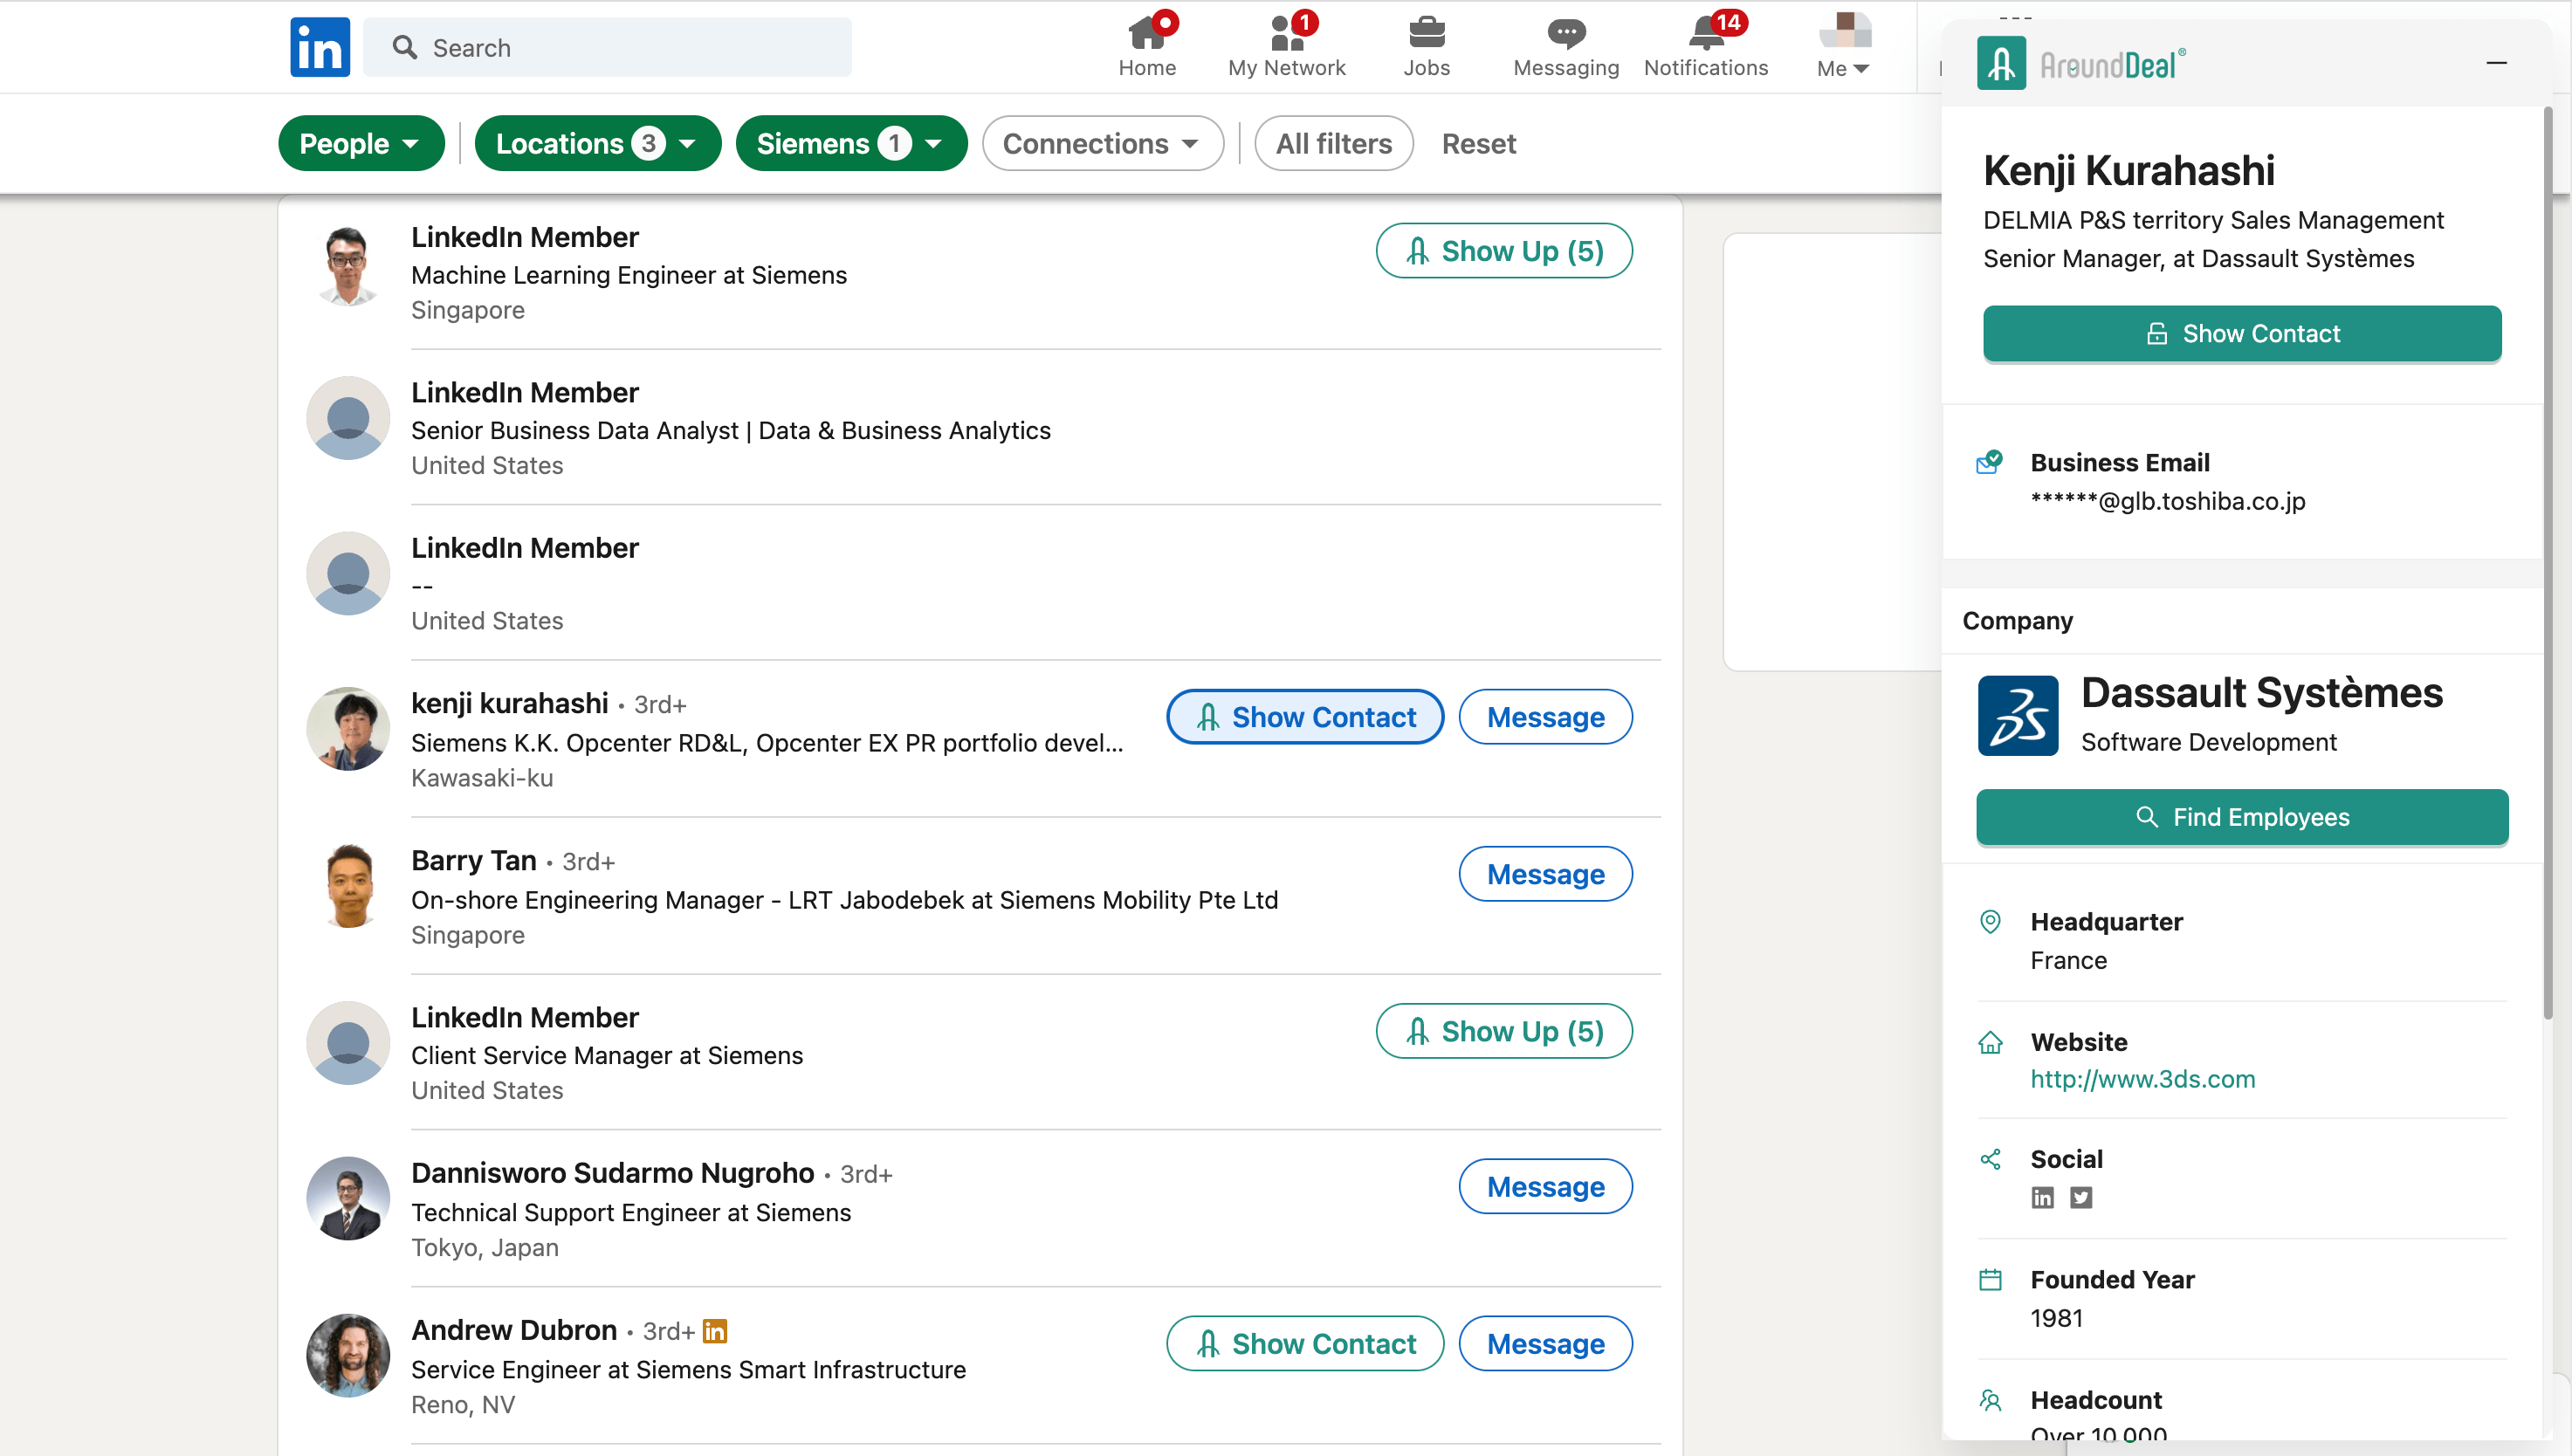
Task: Open All filters panel
Action: pyautogui.click(x=1333, y=143)
